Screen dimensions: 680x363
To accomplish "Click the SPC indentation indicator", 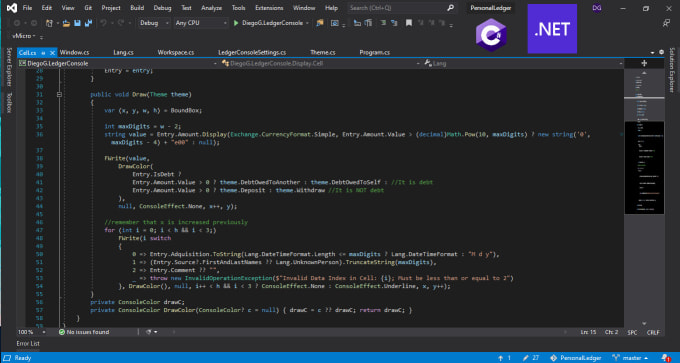I will click(632, 332).
